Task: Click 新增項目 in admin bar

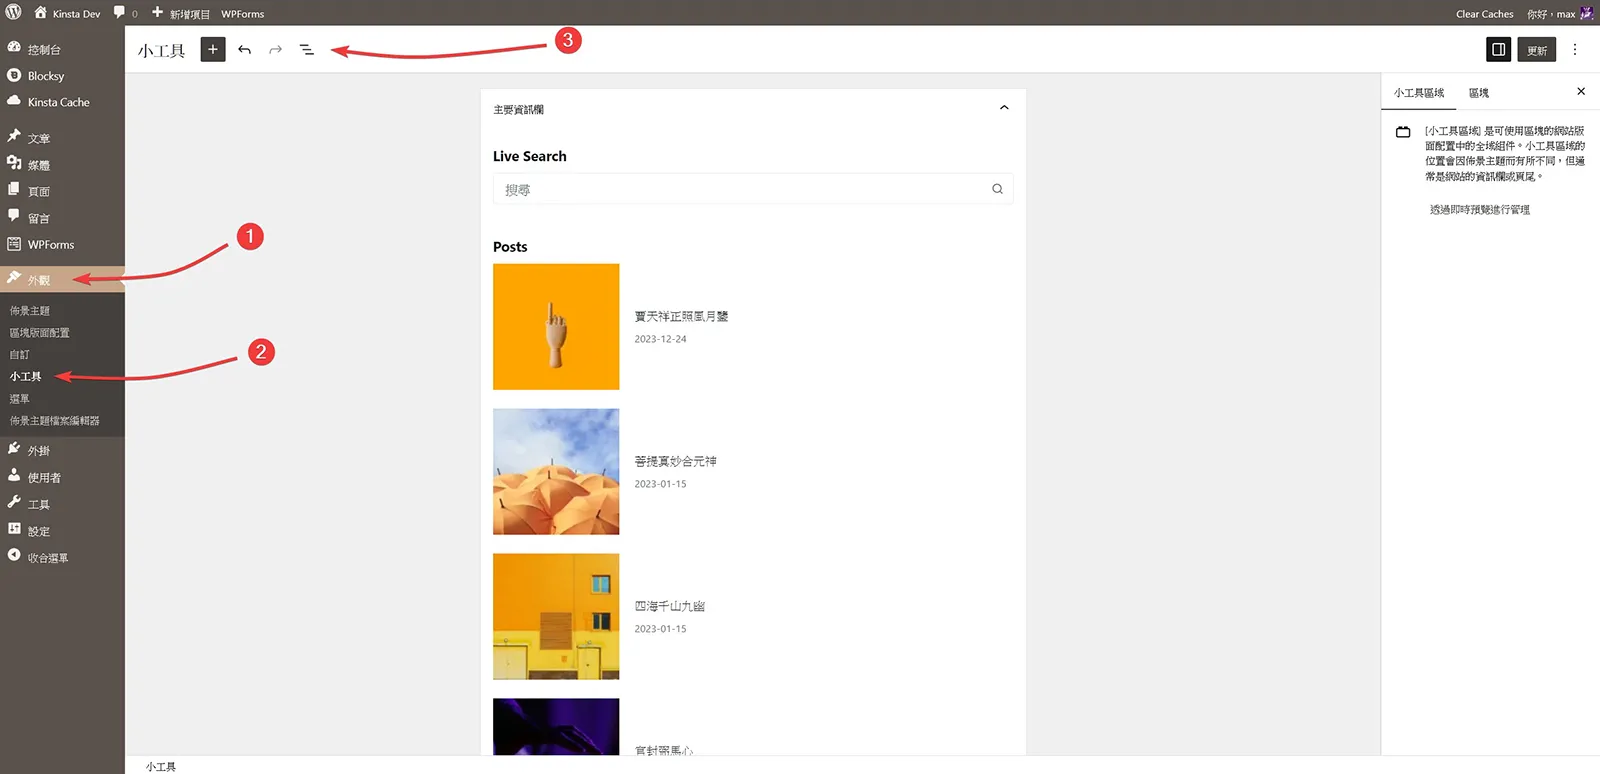Action: [x=180, y=13]
